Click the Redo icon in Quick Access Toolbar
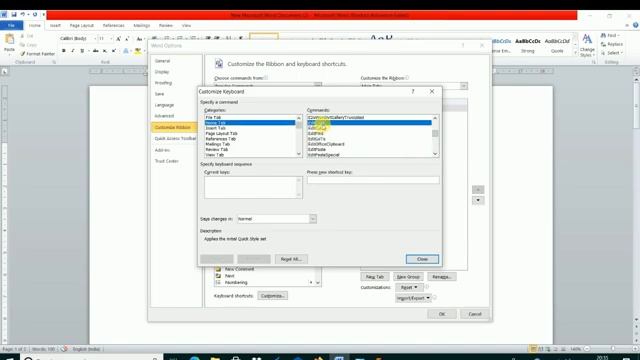Screen dimensions: 640x360 (35, 15)
